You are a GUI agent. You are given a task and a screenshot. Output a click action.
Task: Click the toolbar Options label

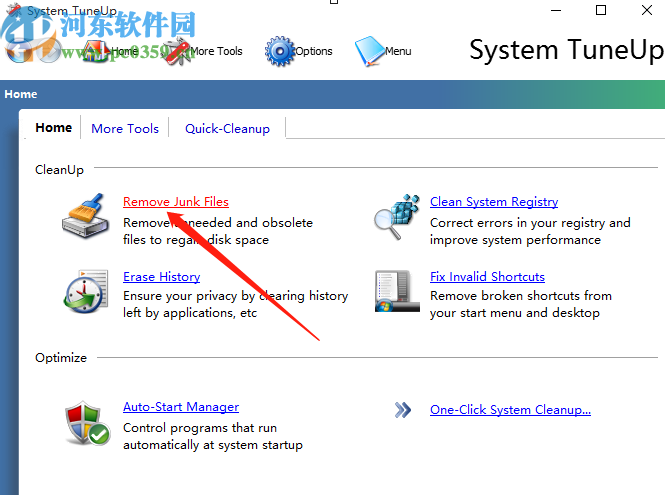click(x=313, y=51)
